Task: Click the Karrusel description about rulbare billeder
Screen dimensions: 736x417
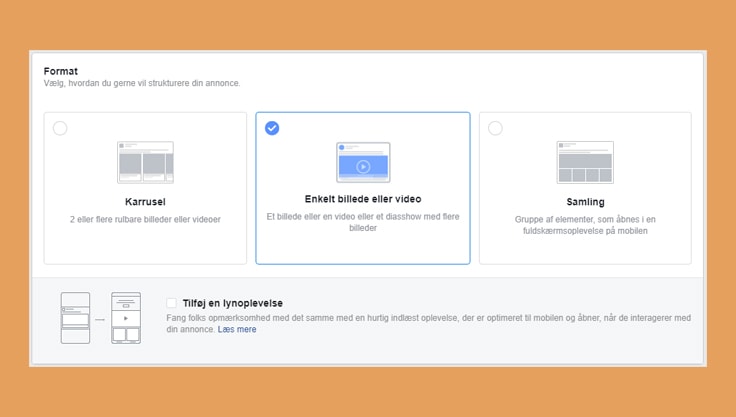Action: pos(145,219)
